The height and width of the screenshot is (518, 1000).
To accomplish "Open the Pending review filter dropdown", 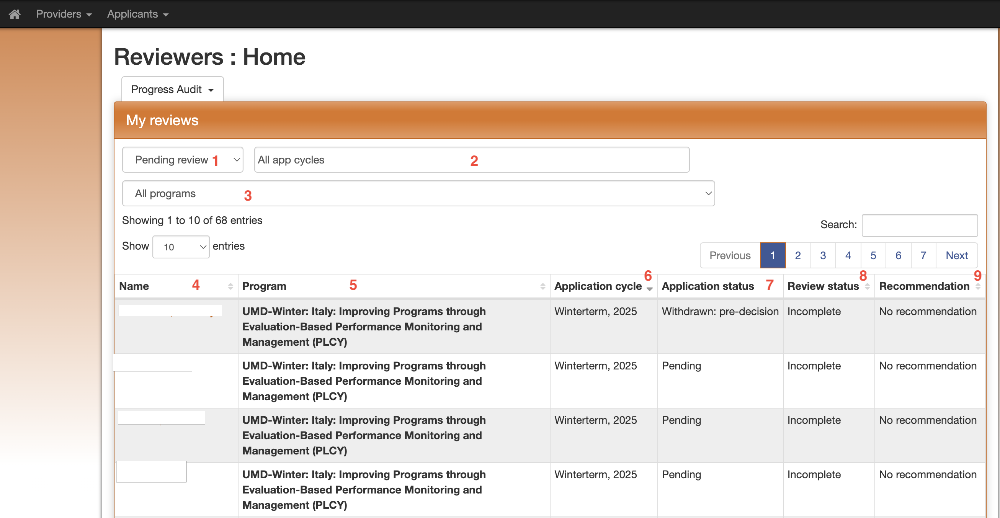I will (183, 160).
